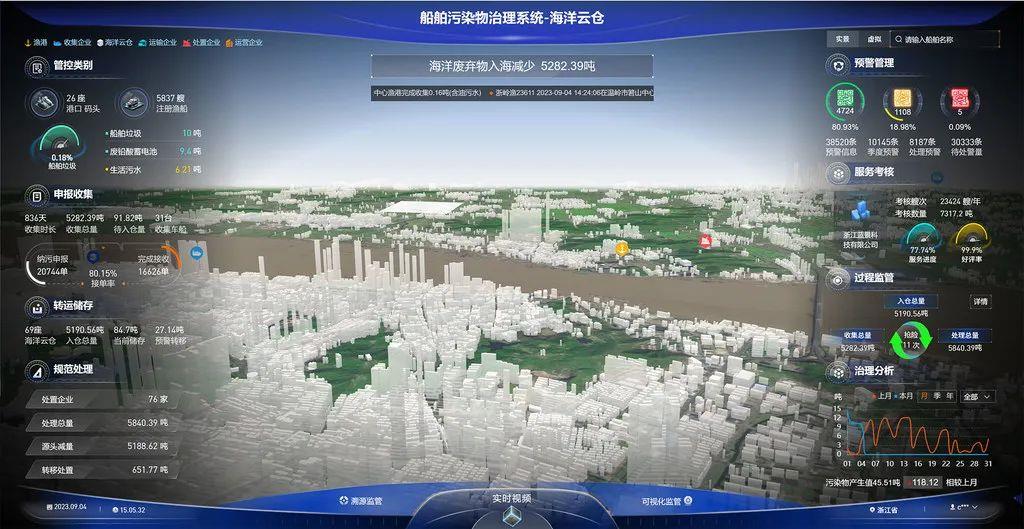Image resolution: width=1024 pixels, height=529 pixels.
Task: Click the 处理总量 button in 过程监管
Action: (965, 336)
